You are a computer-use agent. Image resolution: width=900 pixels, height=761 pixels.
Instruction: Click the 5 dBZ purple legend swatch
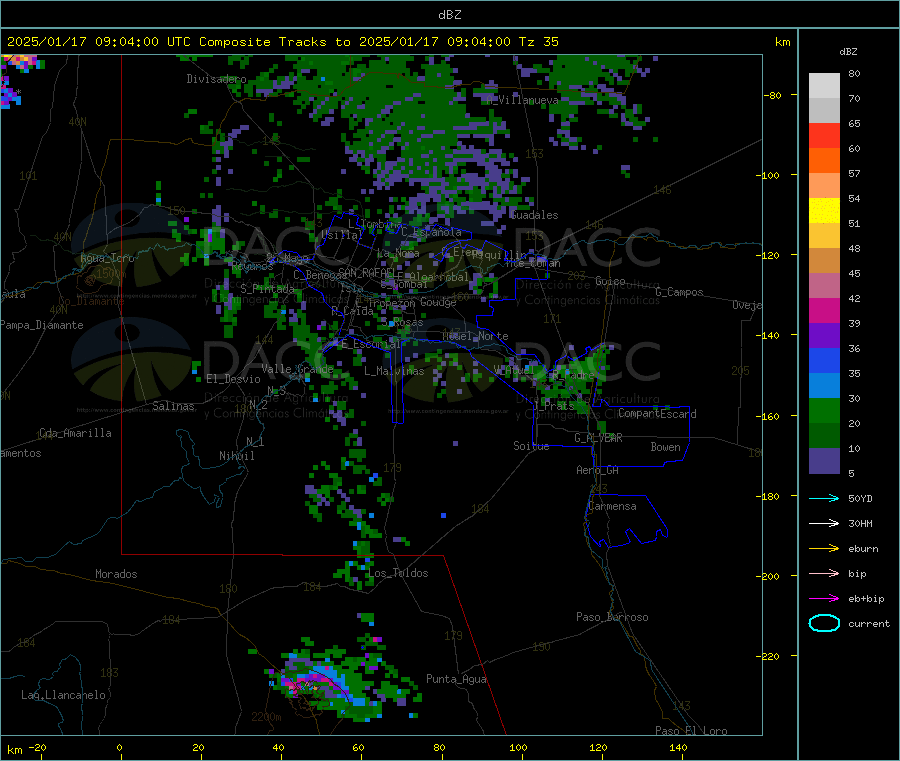824,461
